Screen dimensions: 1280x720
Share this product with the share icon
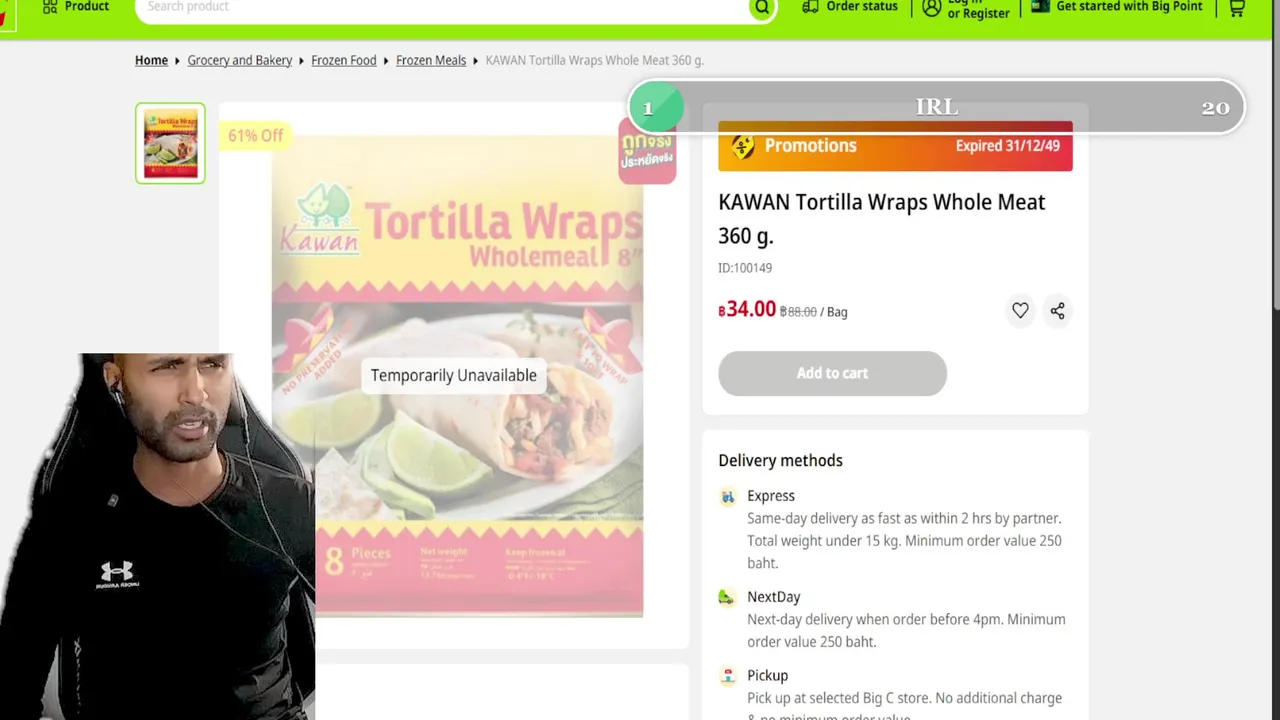tap(1057, 311)
